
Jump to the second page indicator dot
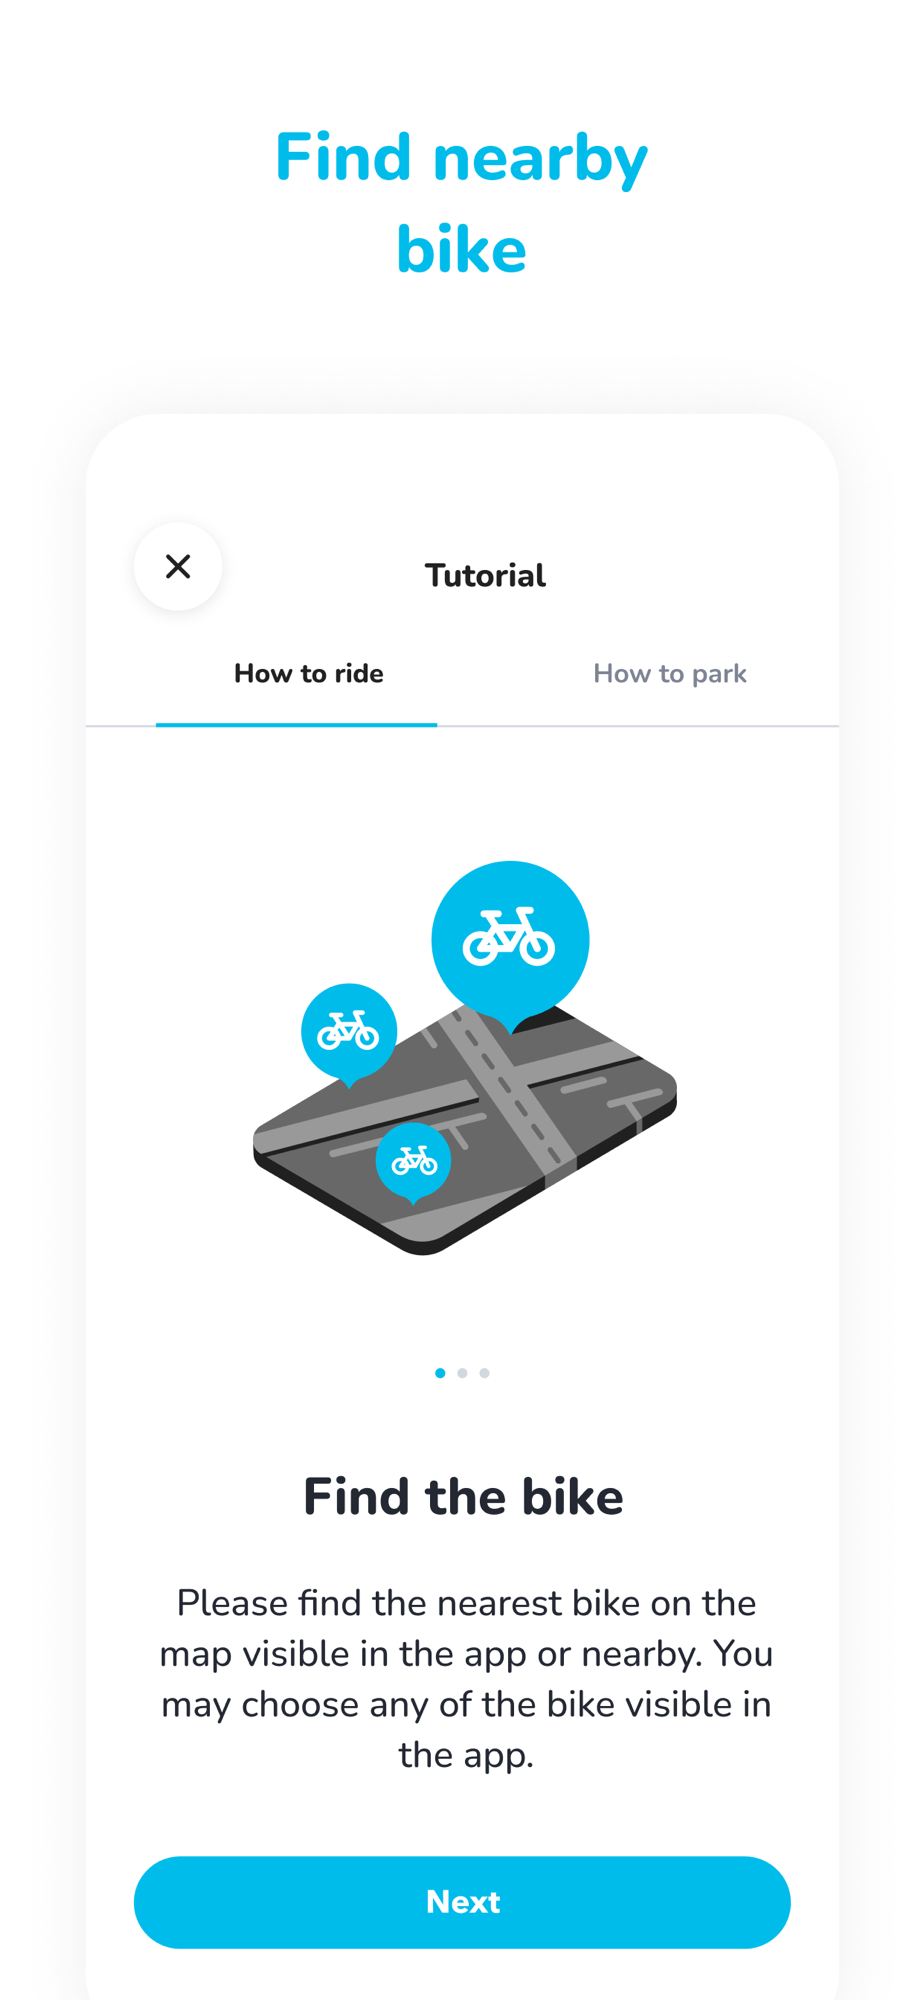pos(462,1373)
